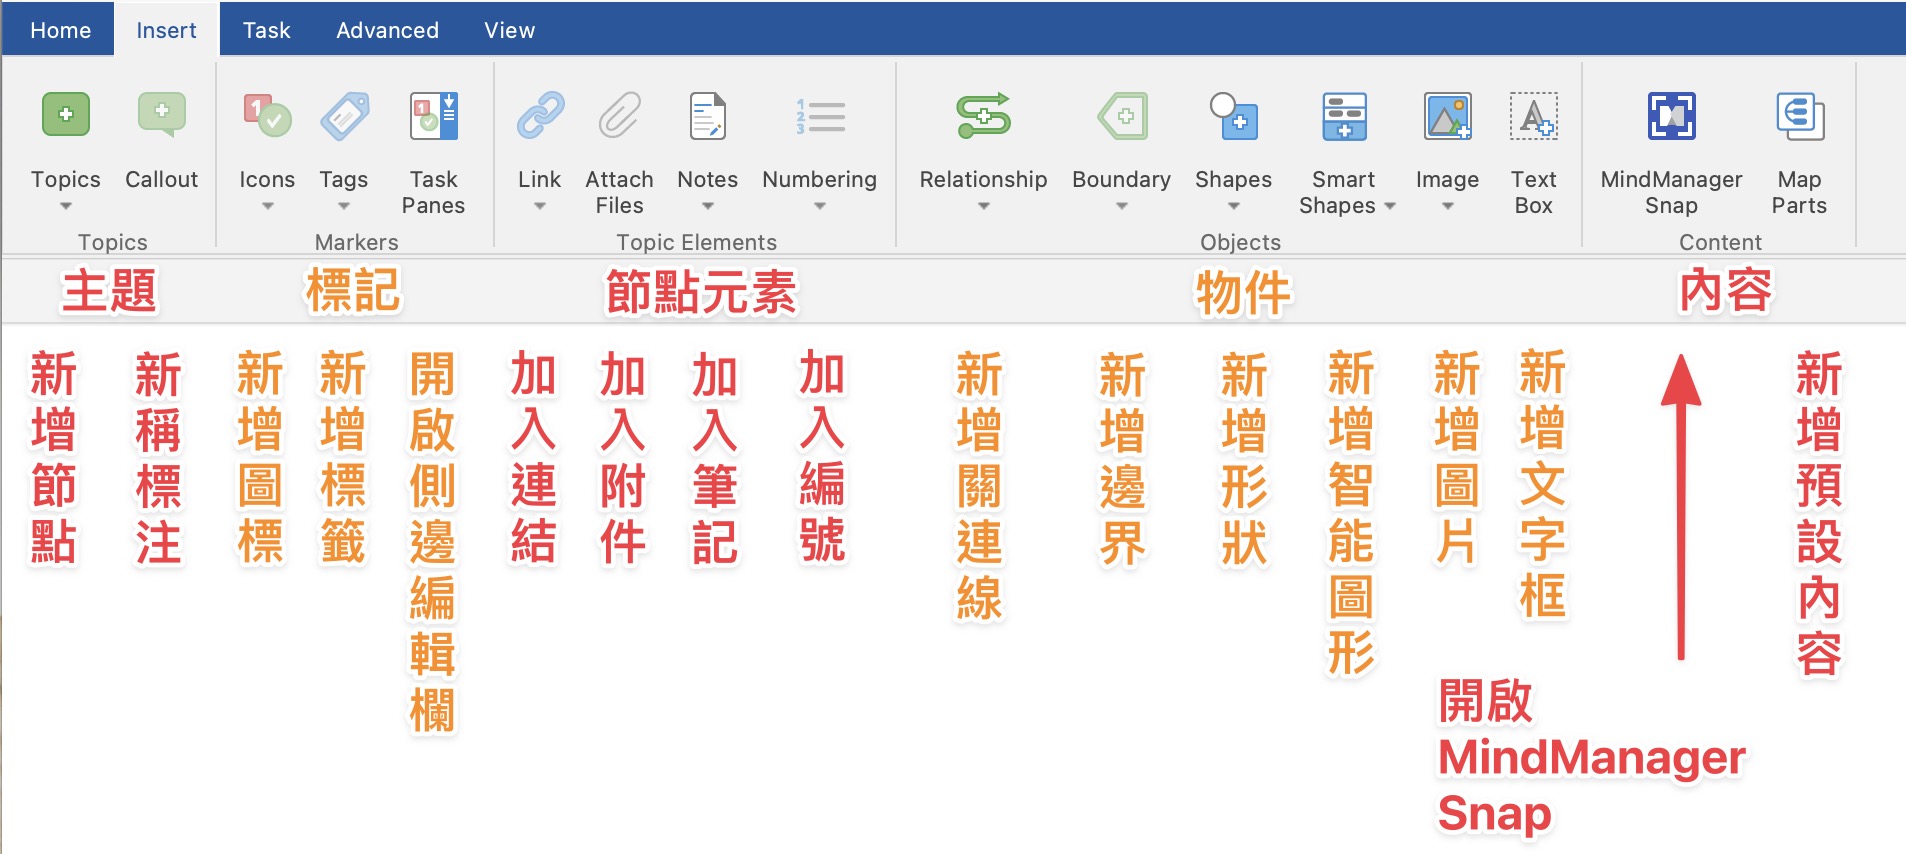
Task: Expand the Numbering dropdown arrow
Action: click(820, 206)
